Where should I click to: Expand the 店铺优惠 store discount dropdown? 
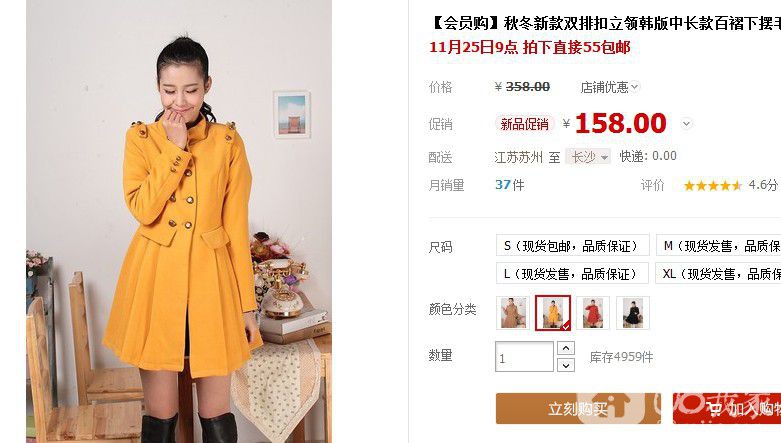point(609,87)
